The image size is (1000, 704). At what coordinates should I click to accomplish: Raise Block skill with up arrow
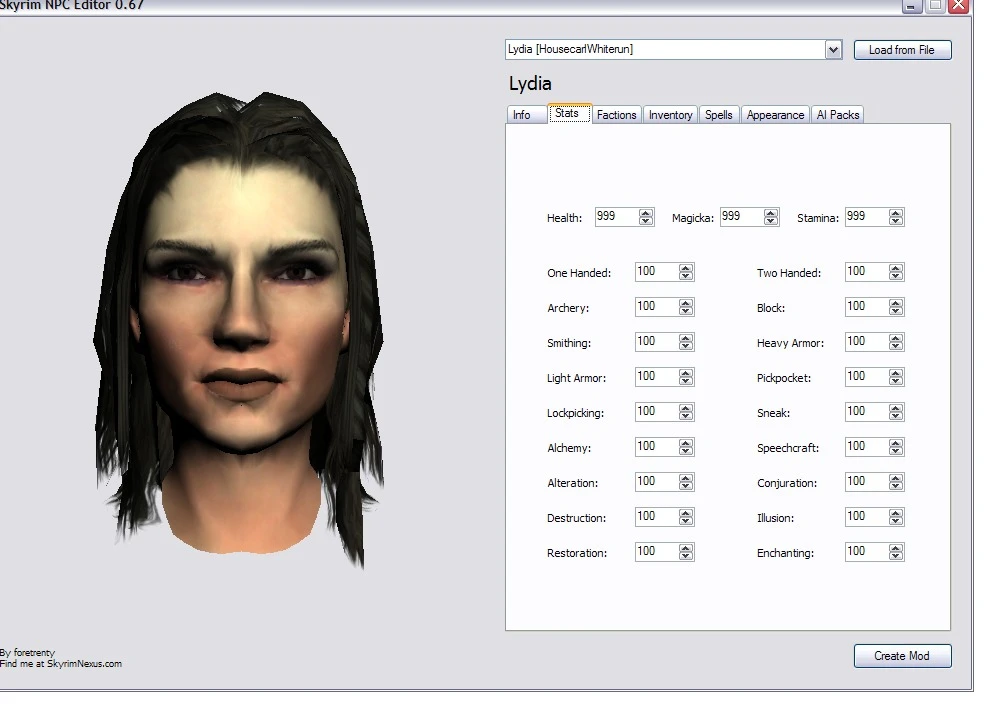tap(895, 303)
